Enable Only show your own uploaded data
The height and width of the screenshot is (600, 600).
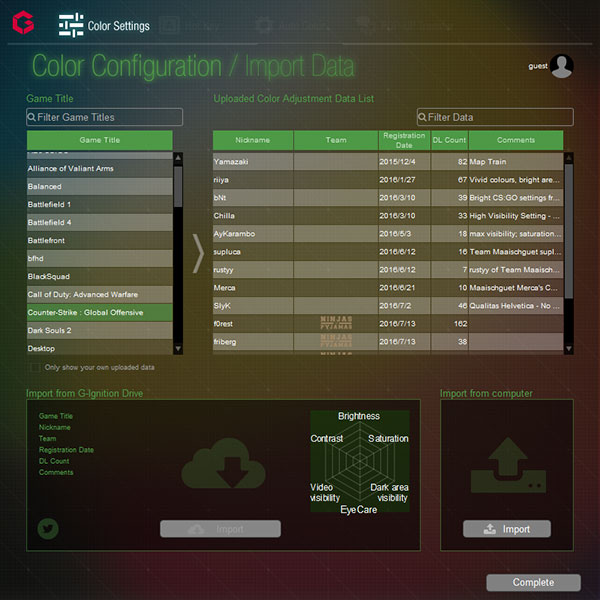[35, 367]
